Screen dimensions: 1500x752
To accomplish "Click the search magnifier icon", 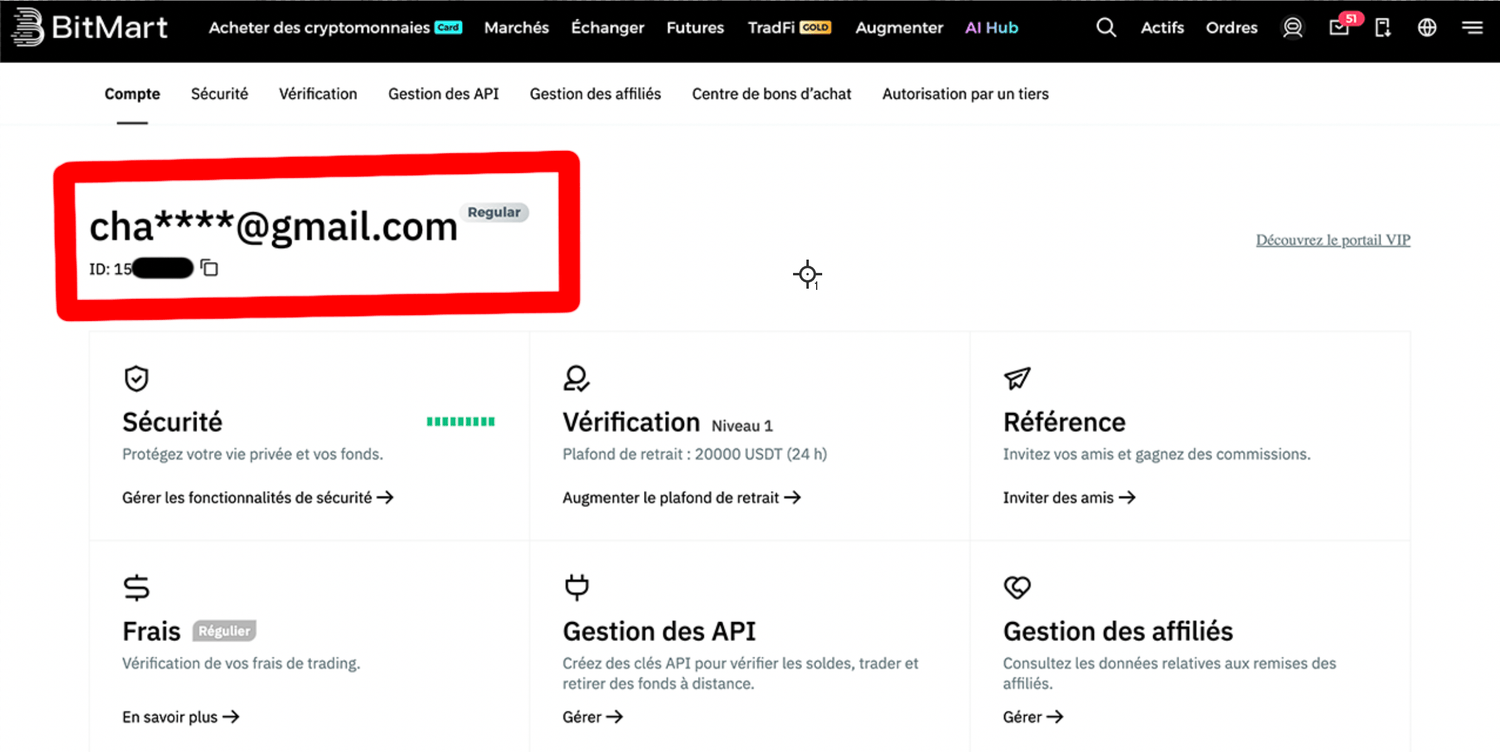I will [x=1106, y=28].
